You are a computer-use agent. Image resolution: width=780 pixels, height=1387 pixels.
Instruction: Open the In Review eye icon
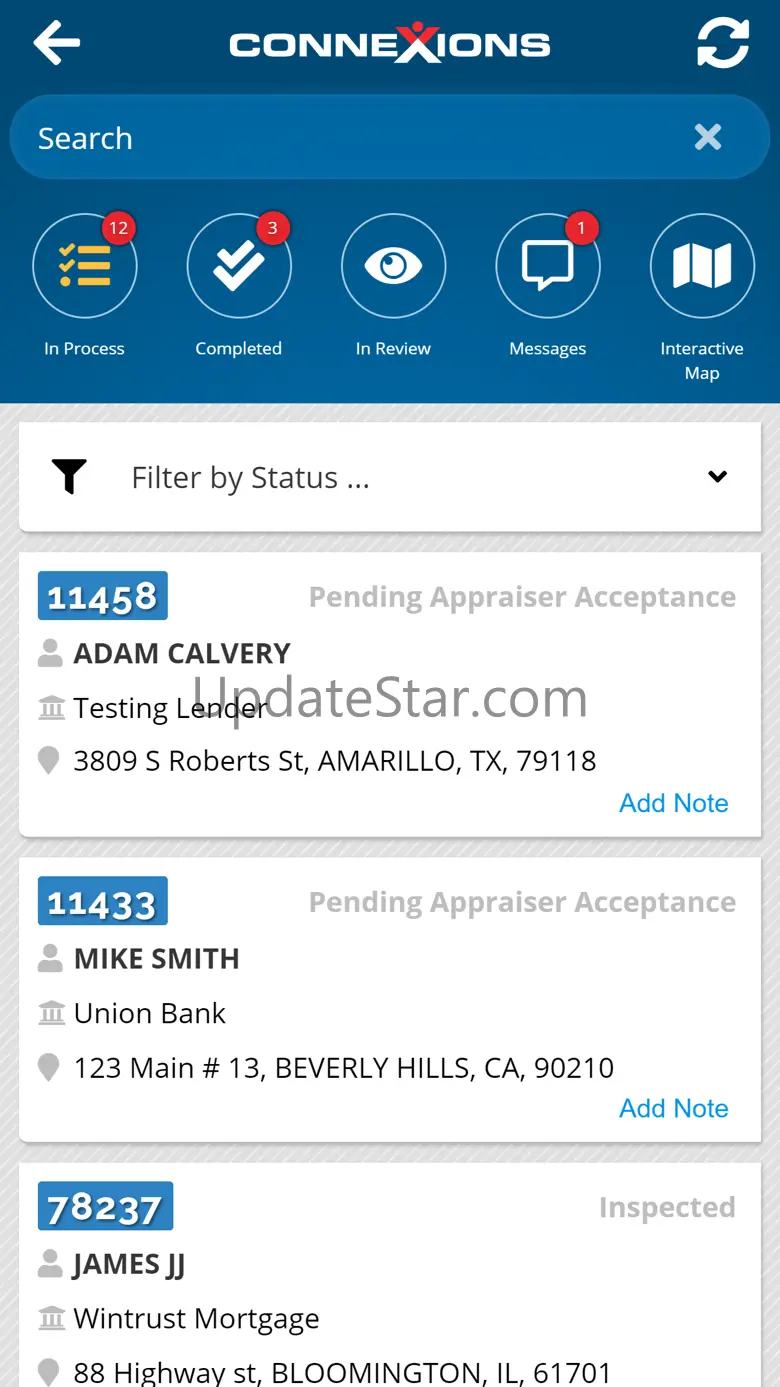pyautogui.click(x=393, y=266)
